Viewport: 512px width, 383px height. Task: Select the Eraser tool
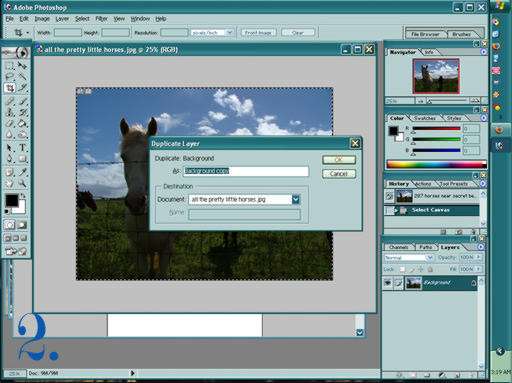pos(10,124)
